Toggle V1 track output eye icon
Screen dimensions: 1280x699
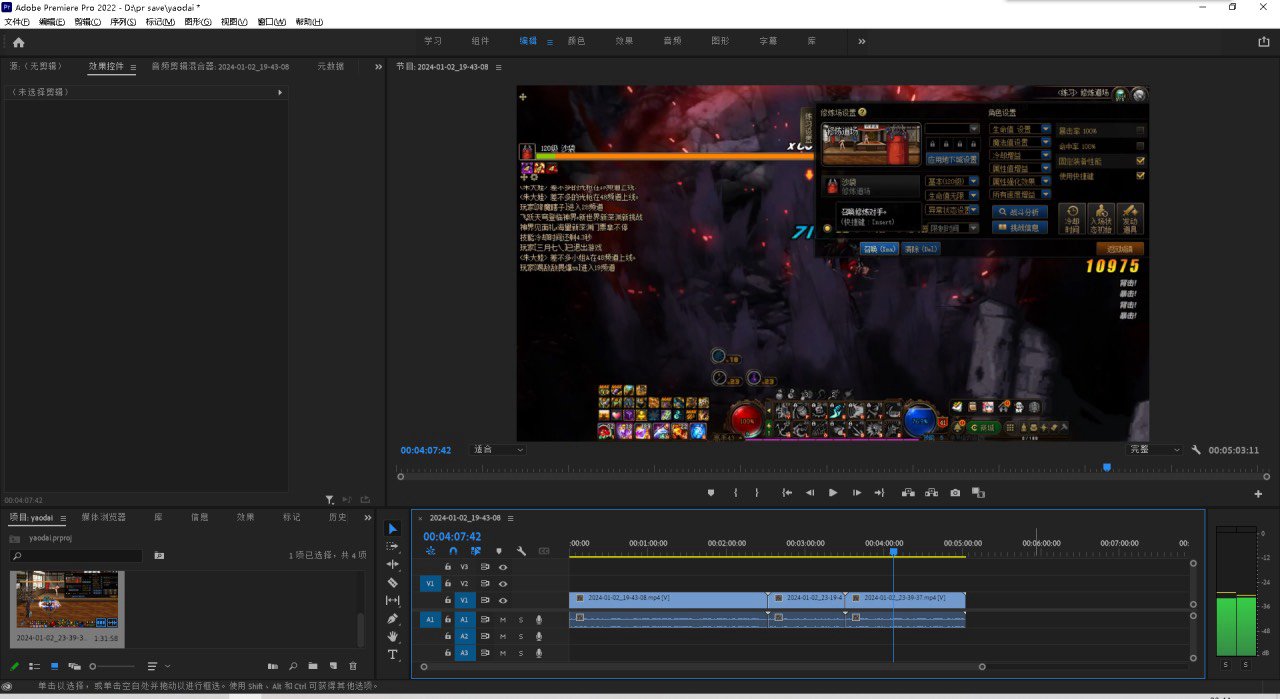(x=503, y=600)
